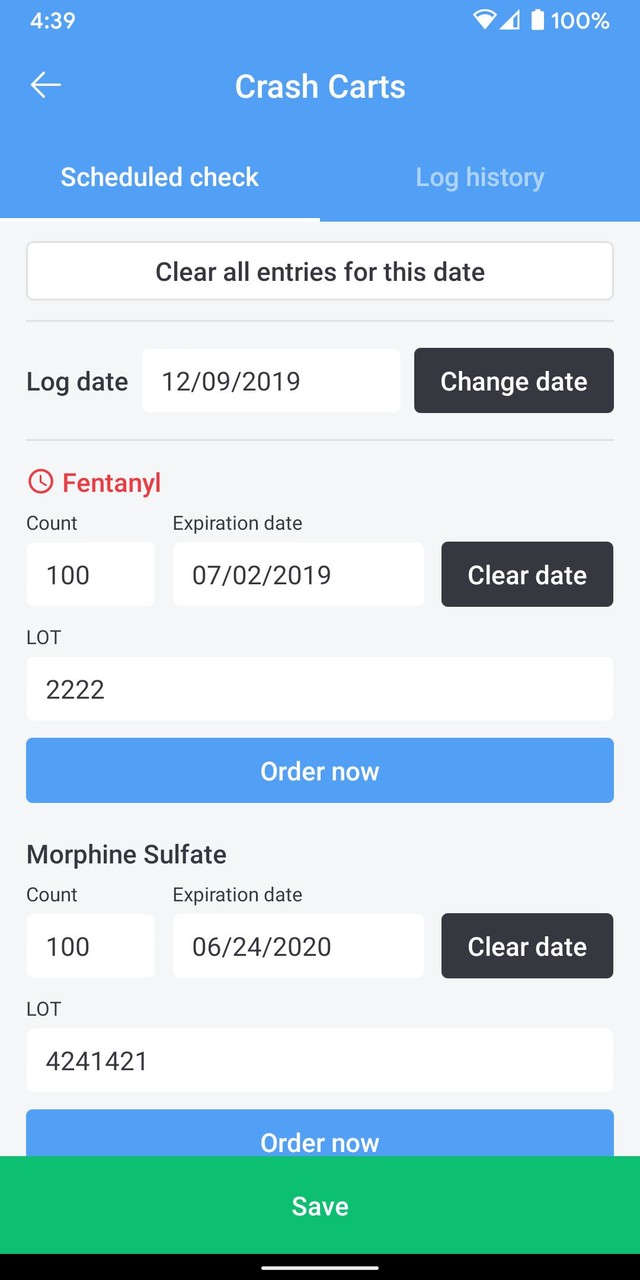Select the Morphine Sulfate Count field
The height and width of the screenshot is (1280, 640).
90,946
